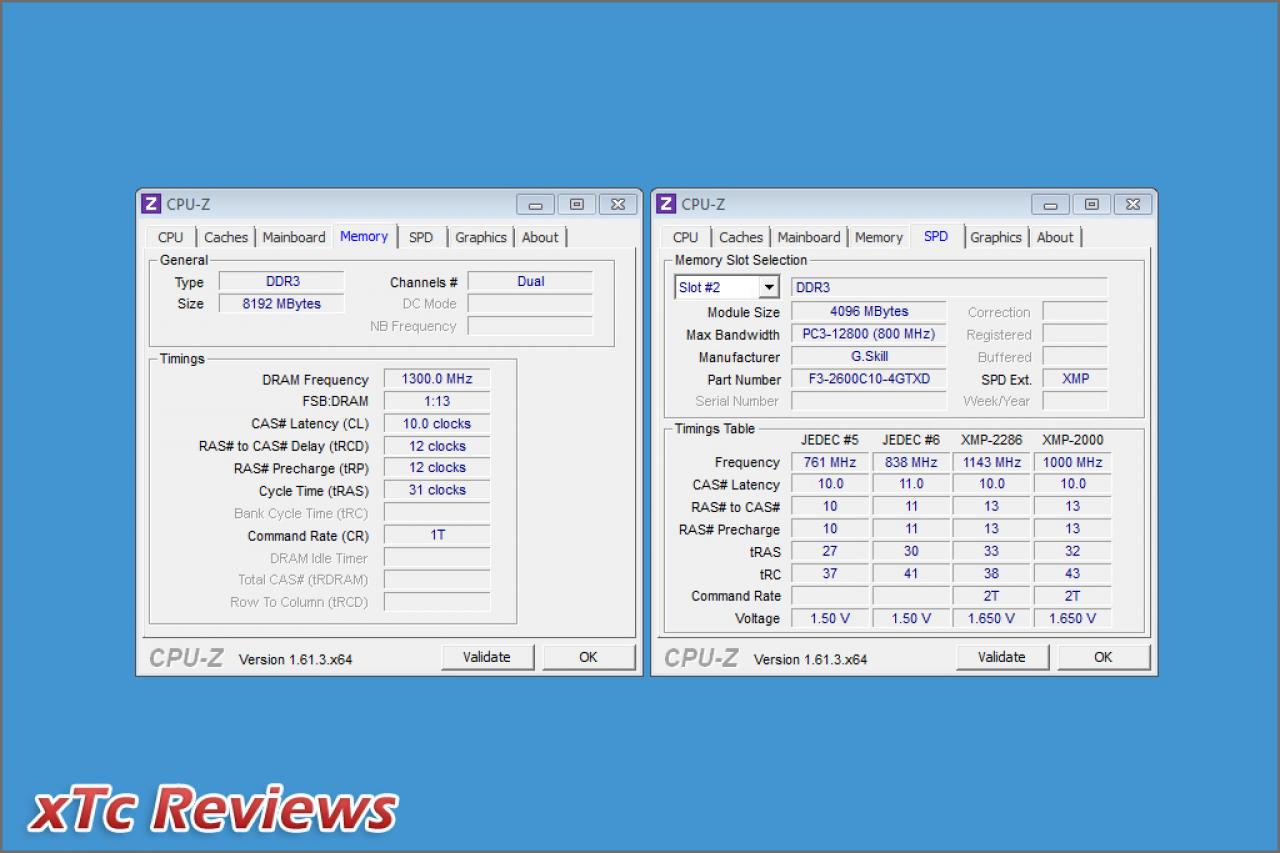Viewport: 1280px width, 853px height.
Task: Click the DDR3 field beside Slot #2
Action: point(949,287)
